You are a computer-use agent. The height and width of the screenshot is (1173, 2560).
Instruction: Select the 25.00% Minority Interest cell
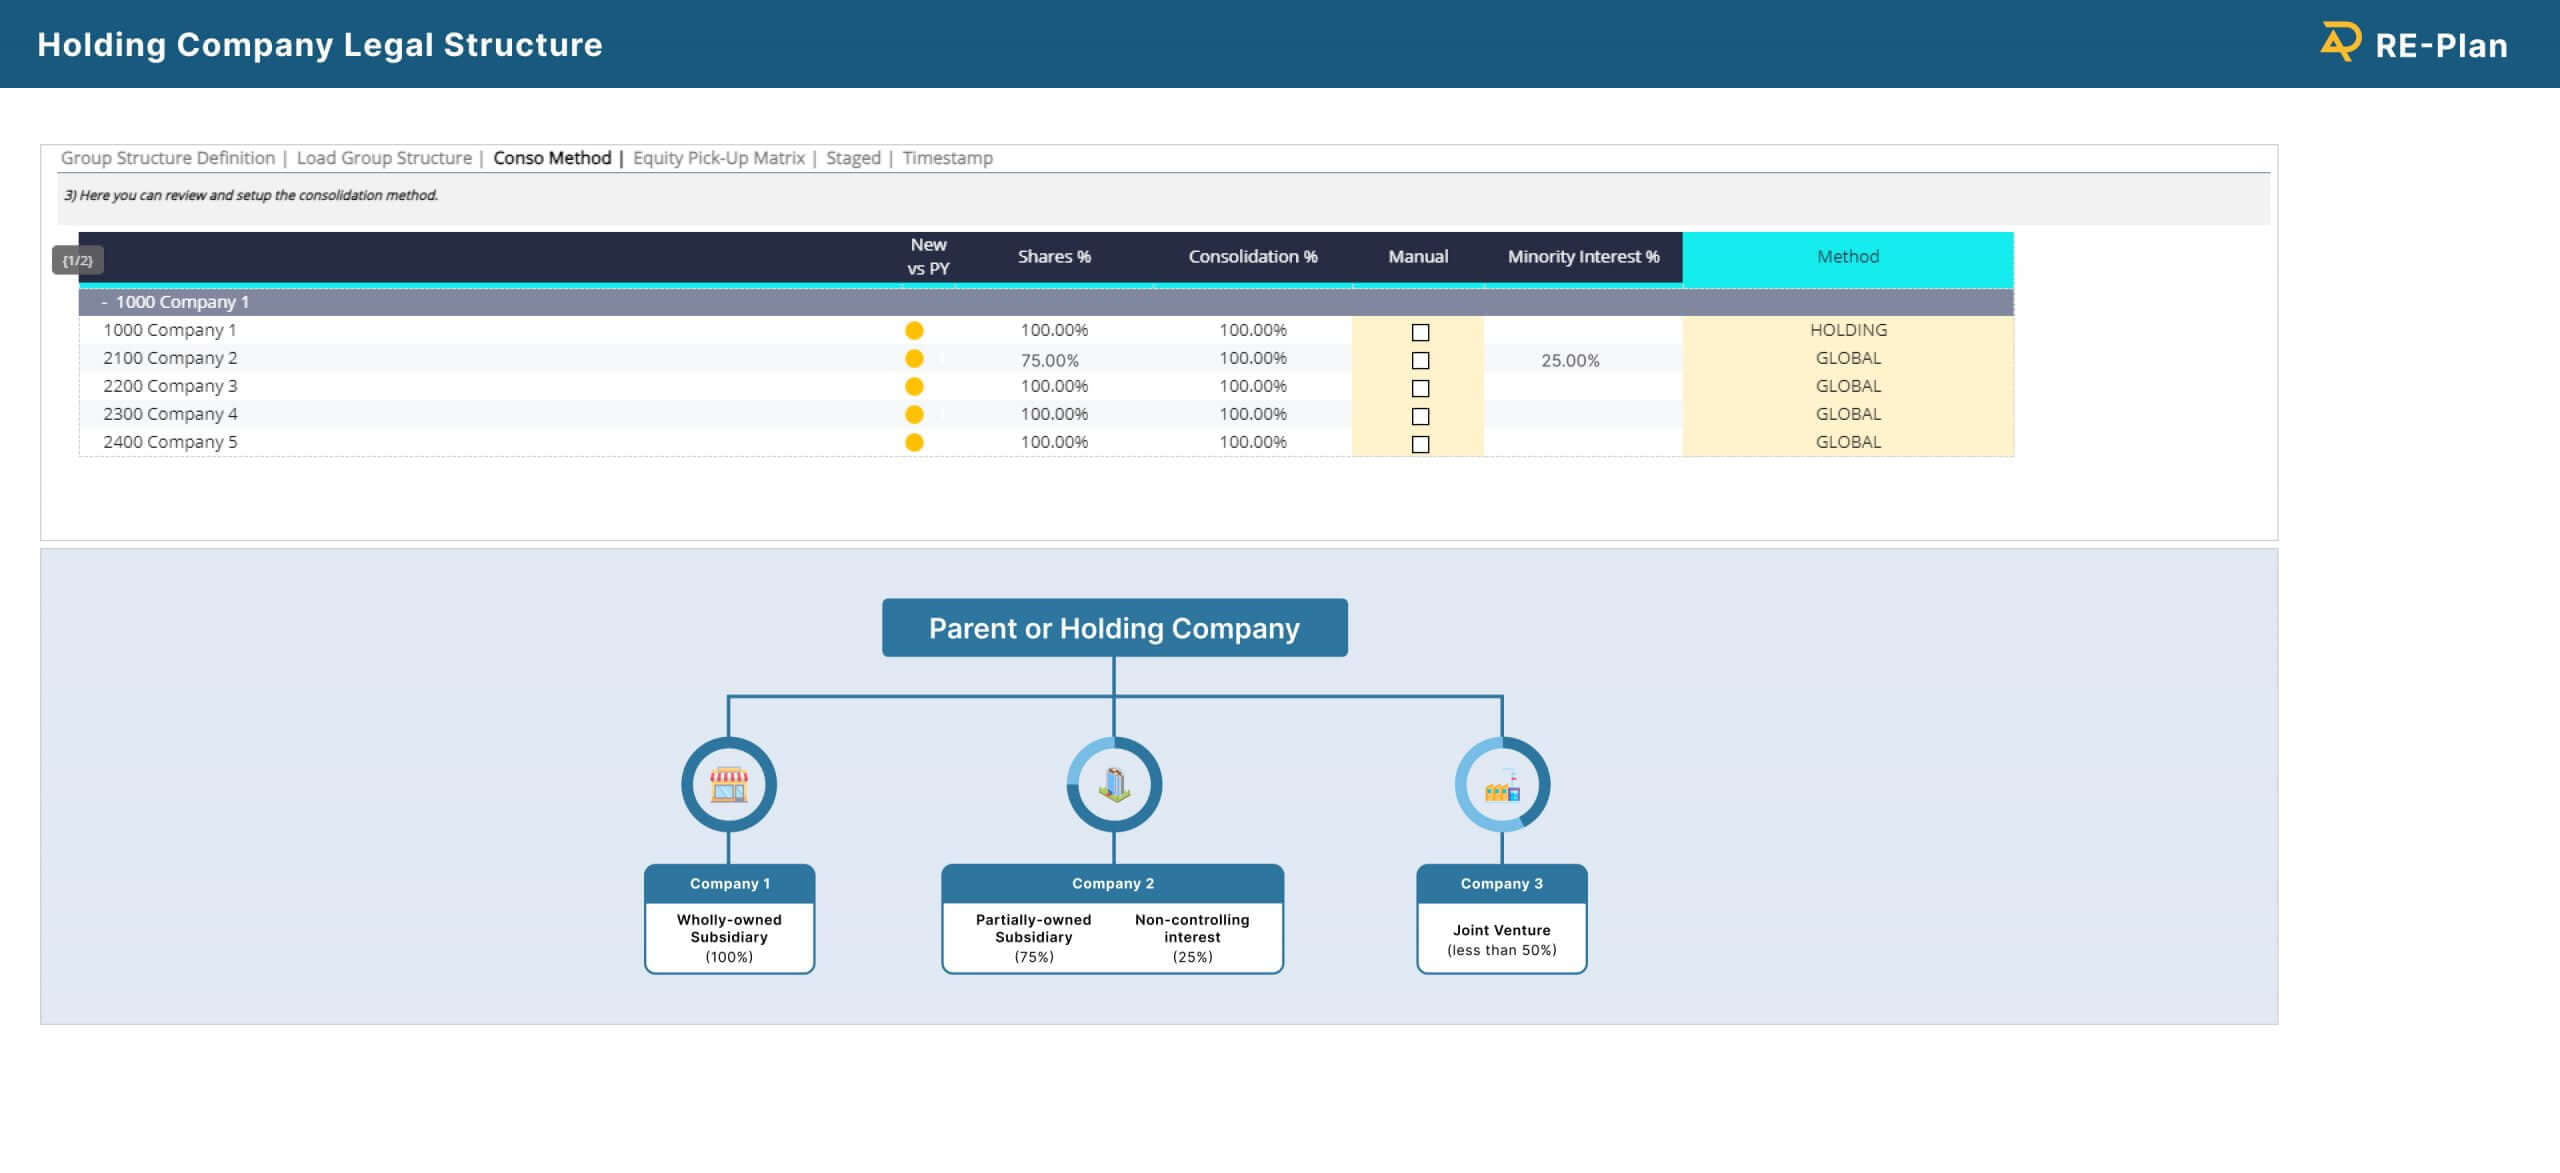click(1570, 360)
